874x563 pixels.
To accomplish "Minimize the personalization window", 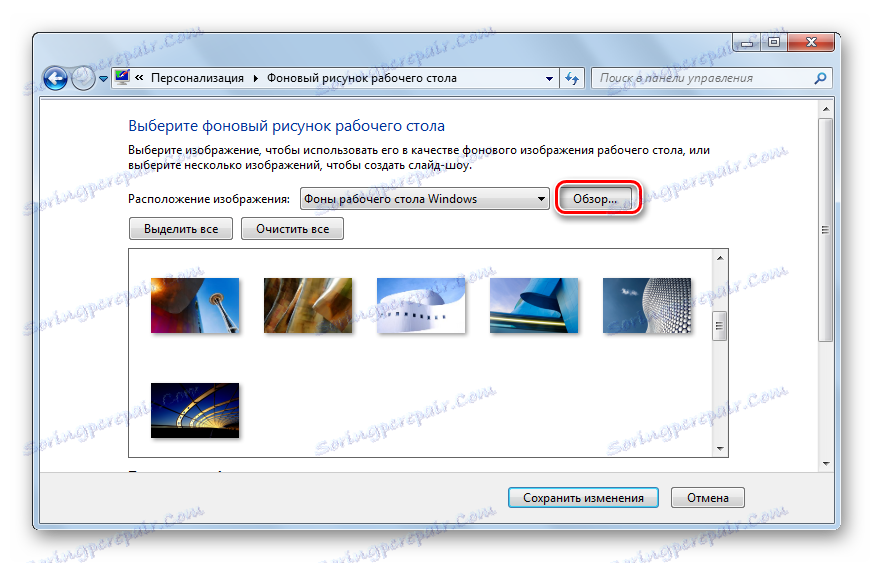I will 747,42.
